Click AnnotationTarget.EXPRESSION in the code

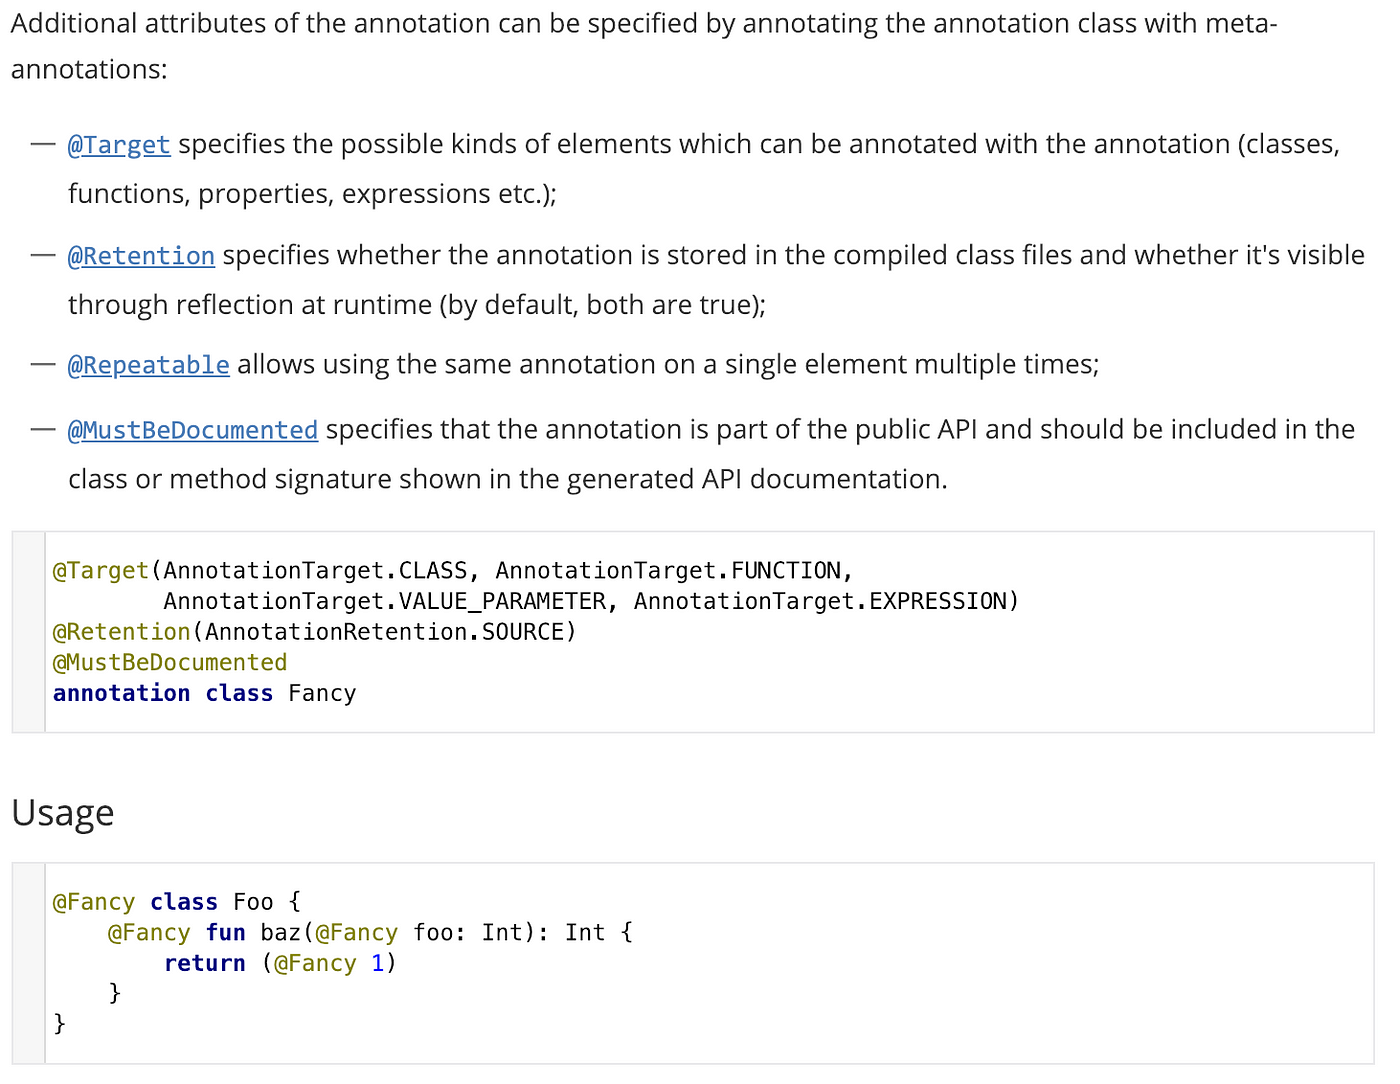[820, 601]
